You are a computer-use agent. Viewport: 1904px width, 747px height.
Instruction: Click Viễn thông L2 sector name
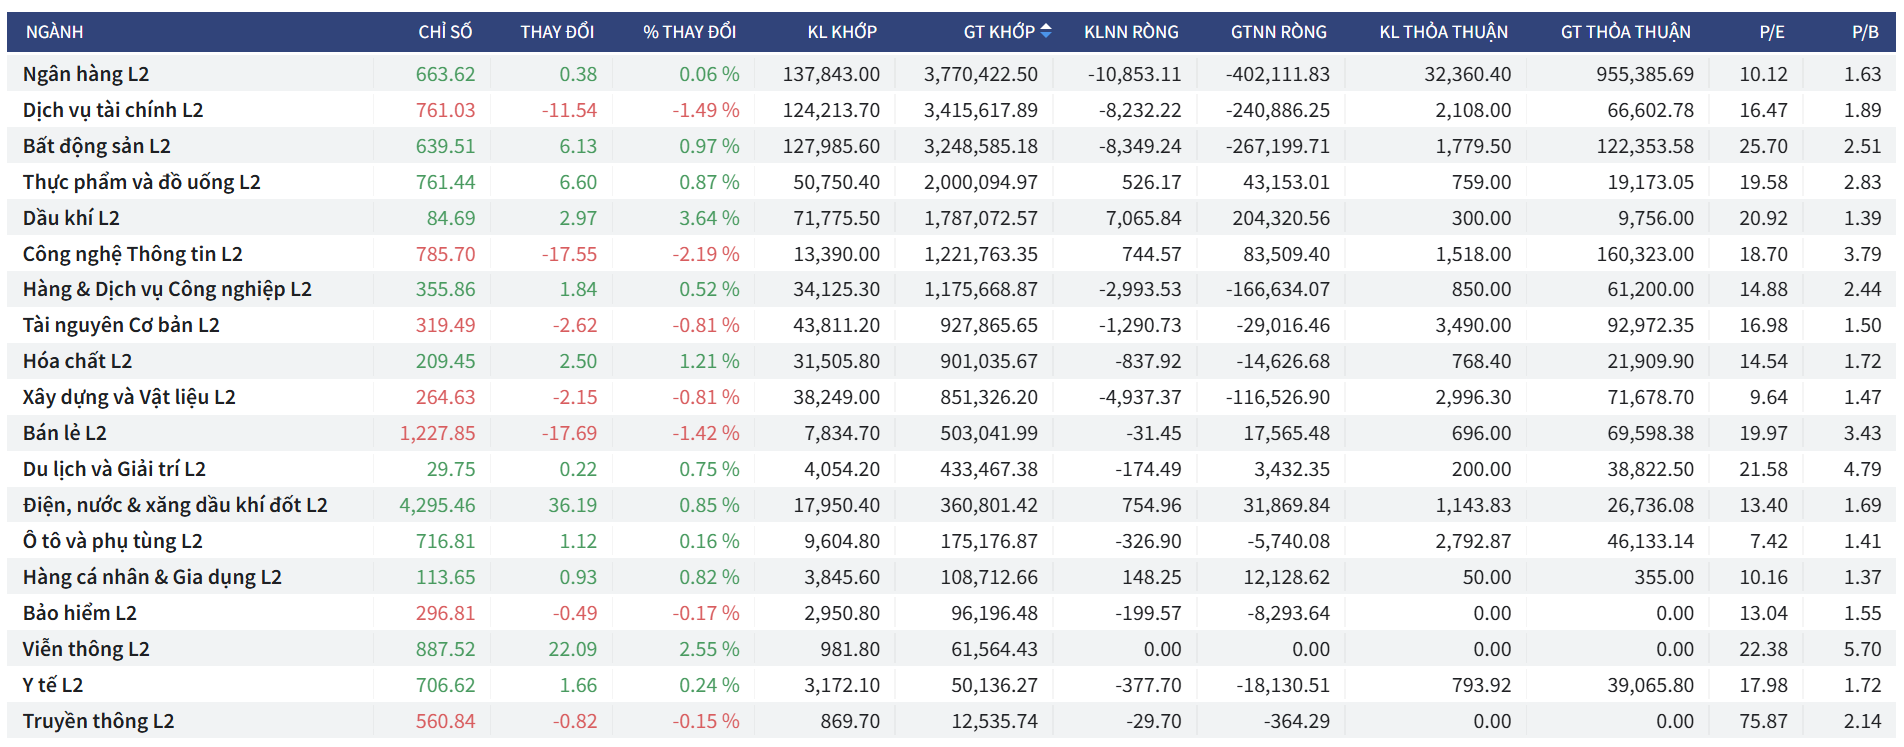[x=86, y=649]
